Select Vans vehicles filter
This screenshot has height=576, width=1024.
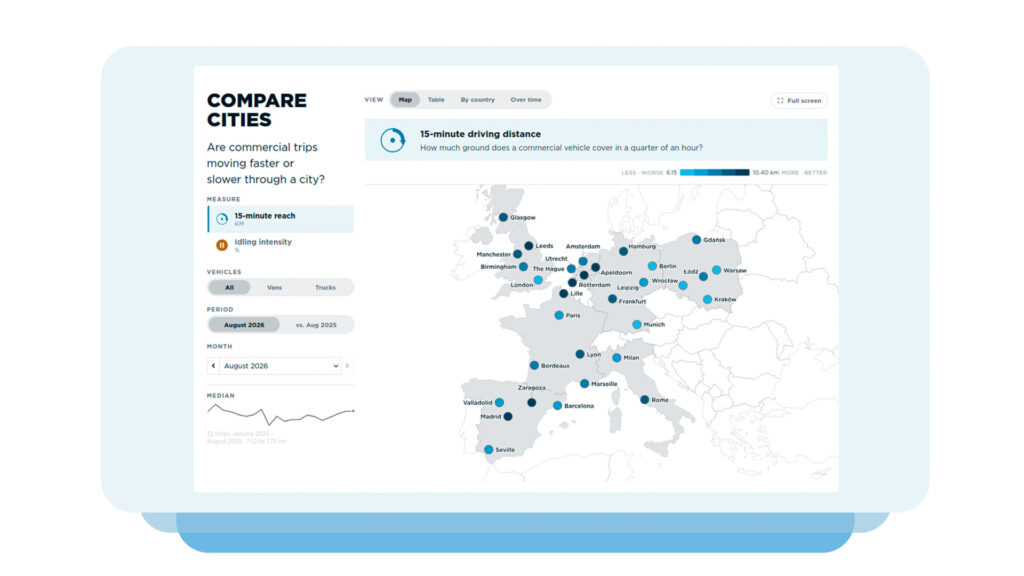pos(274,287)
